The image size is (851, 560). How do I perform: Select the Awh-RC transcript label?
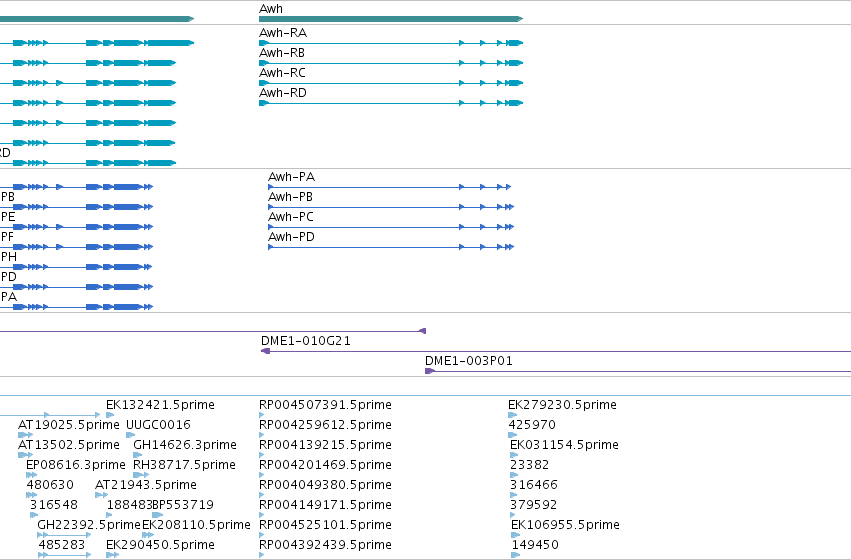click(x=282, y=73)
